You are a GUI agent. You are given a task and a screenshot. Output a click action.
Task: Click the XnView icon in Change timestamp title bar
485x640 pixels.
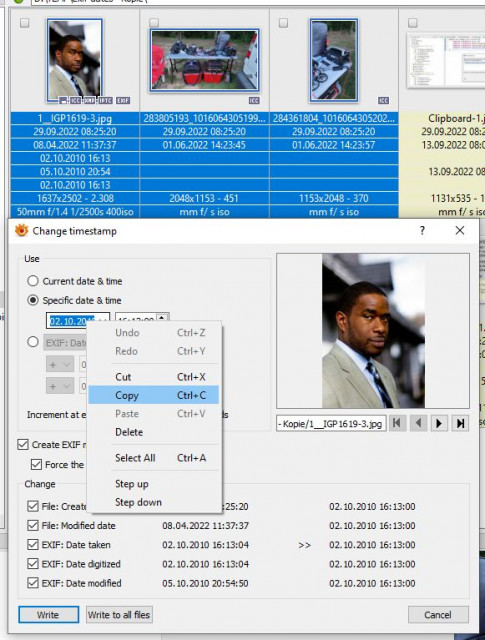pyautogui.click(x=21, y=231)
